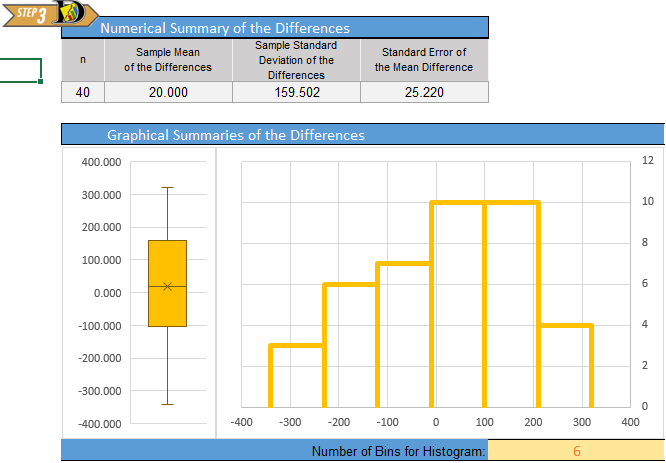Select the rightmost histogram bar of height 4
Image resolution: width=666 pixels, height=463 pixels.
click(566, 366)
